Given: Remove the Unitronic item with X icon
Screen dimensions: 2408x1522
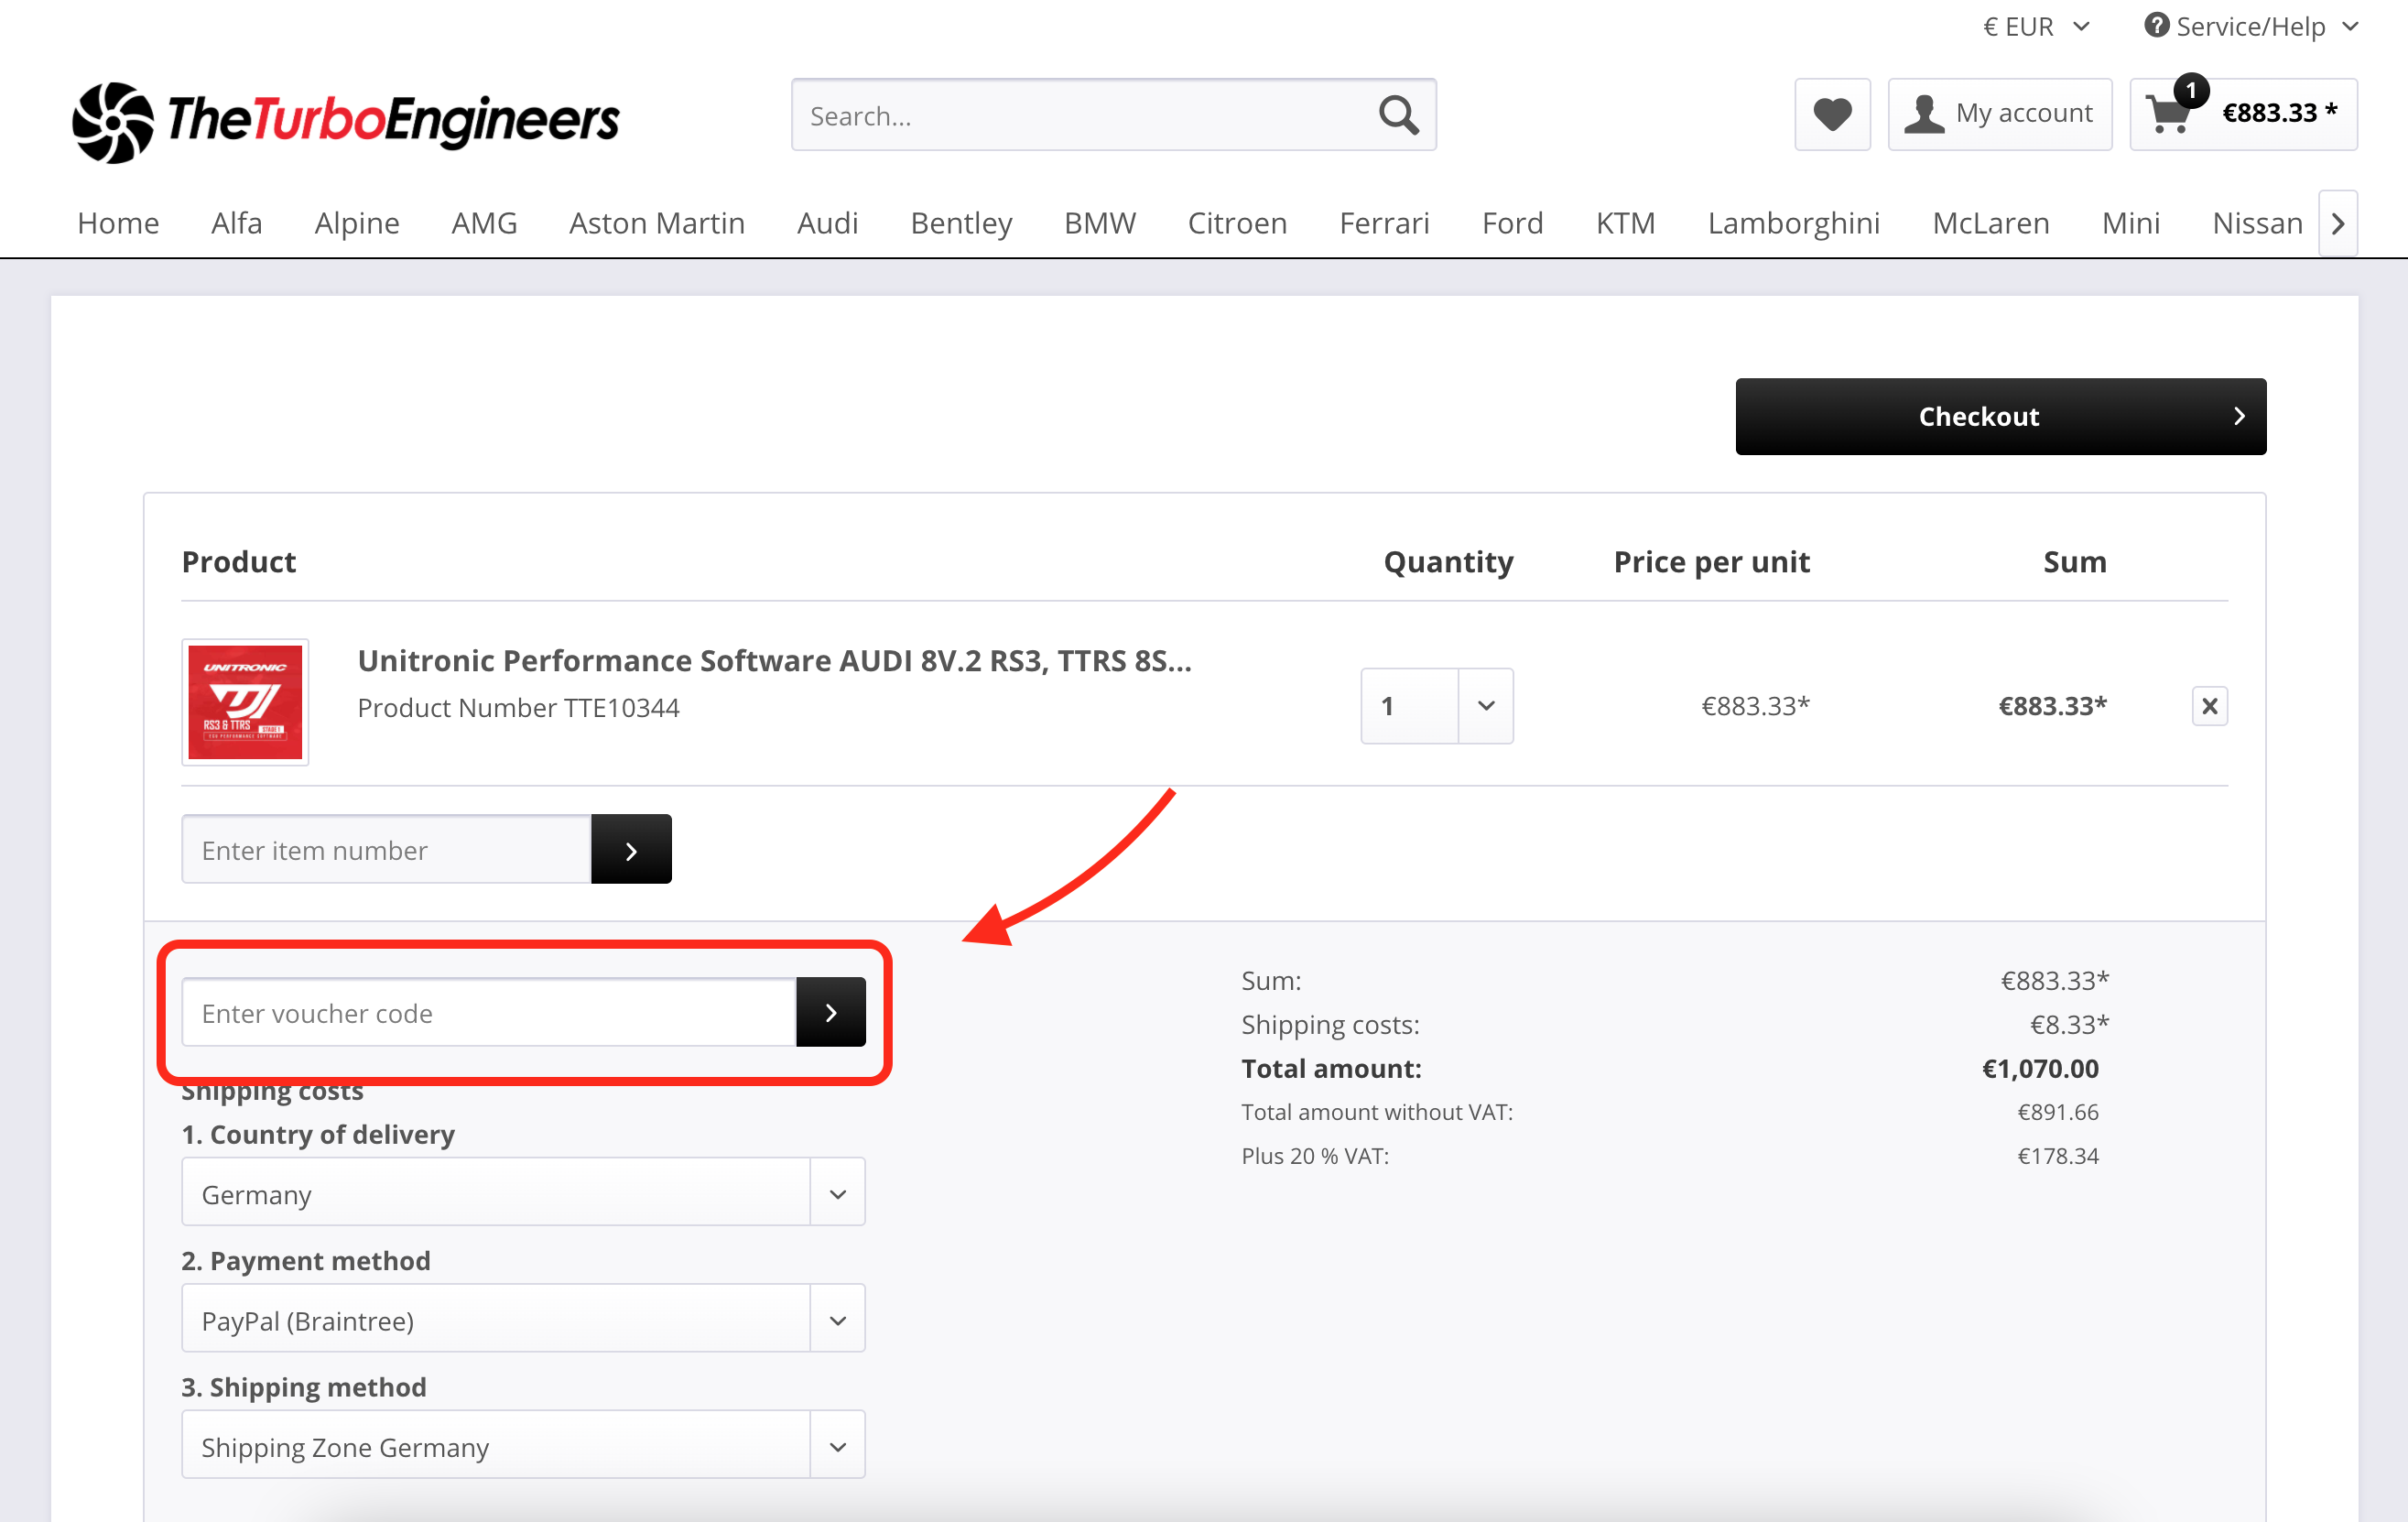Looking at the screenshot, I should (2209, 706).
